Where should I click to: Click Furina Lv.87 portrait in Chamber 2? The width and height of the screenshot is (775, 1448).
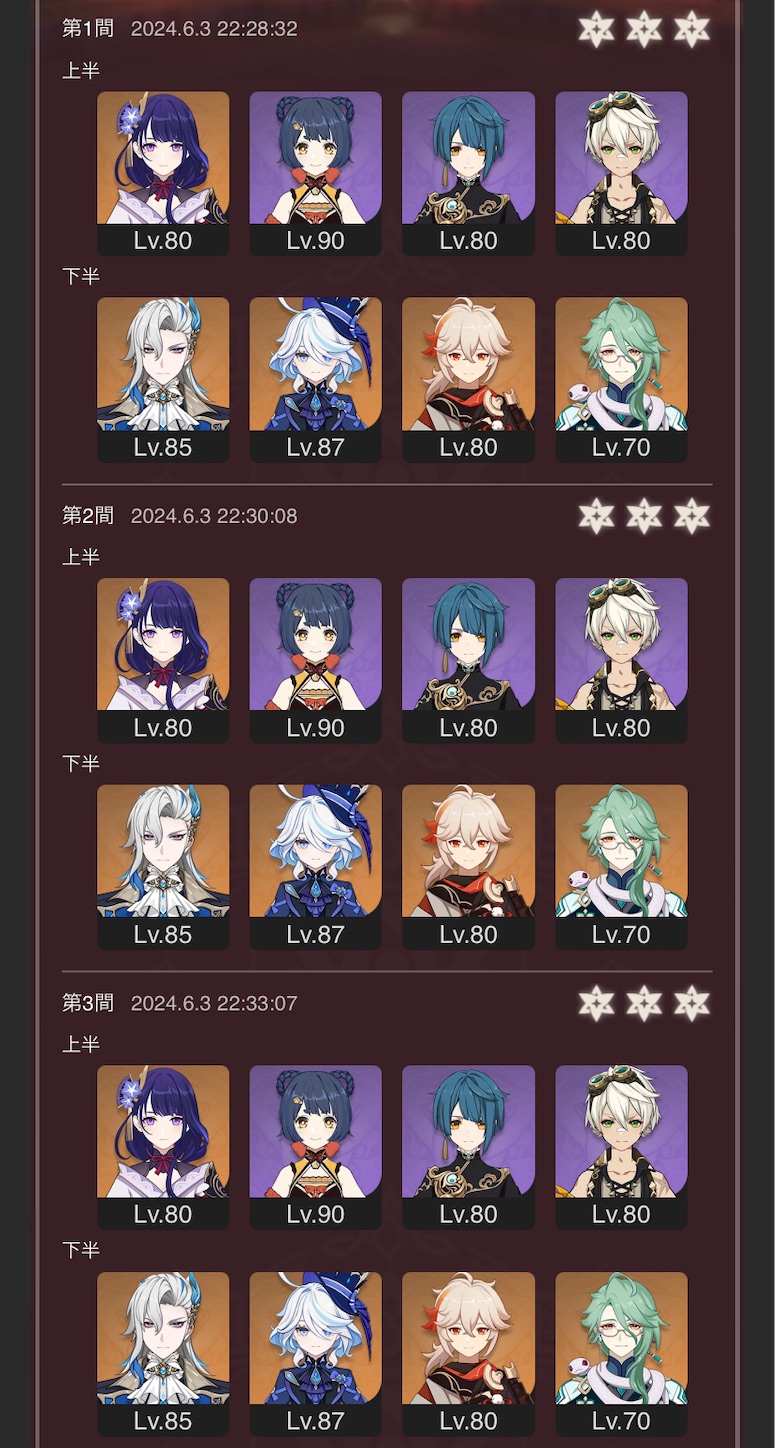[x=315, y=867]
